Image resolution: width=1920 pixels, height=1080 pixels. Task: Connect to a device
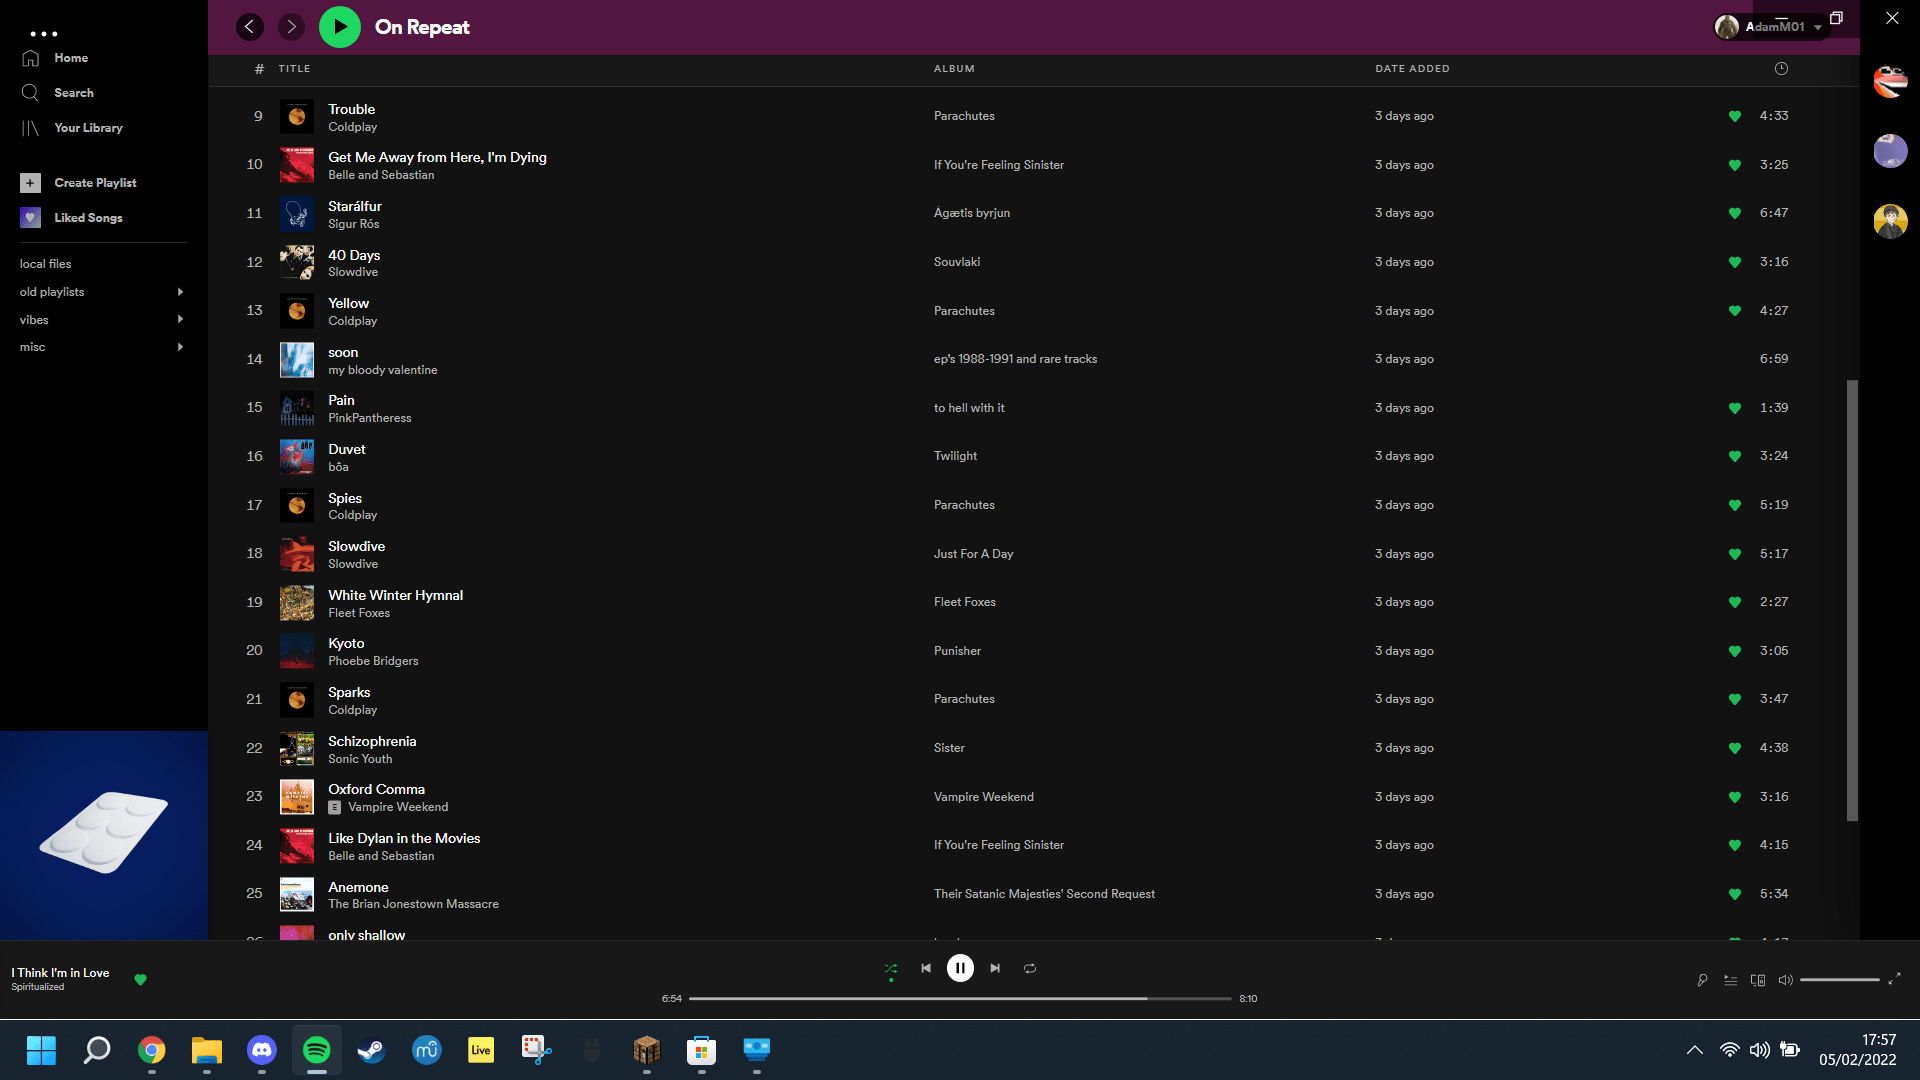(x=1757, y=980)
